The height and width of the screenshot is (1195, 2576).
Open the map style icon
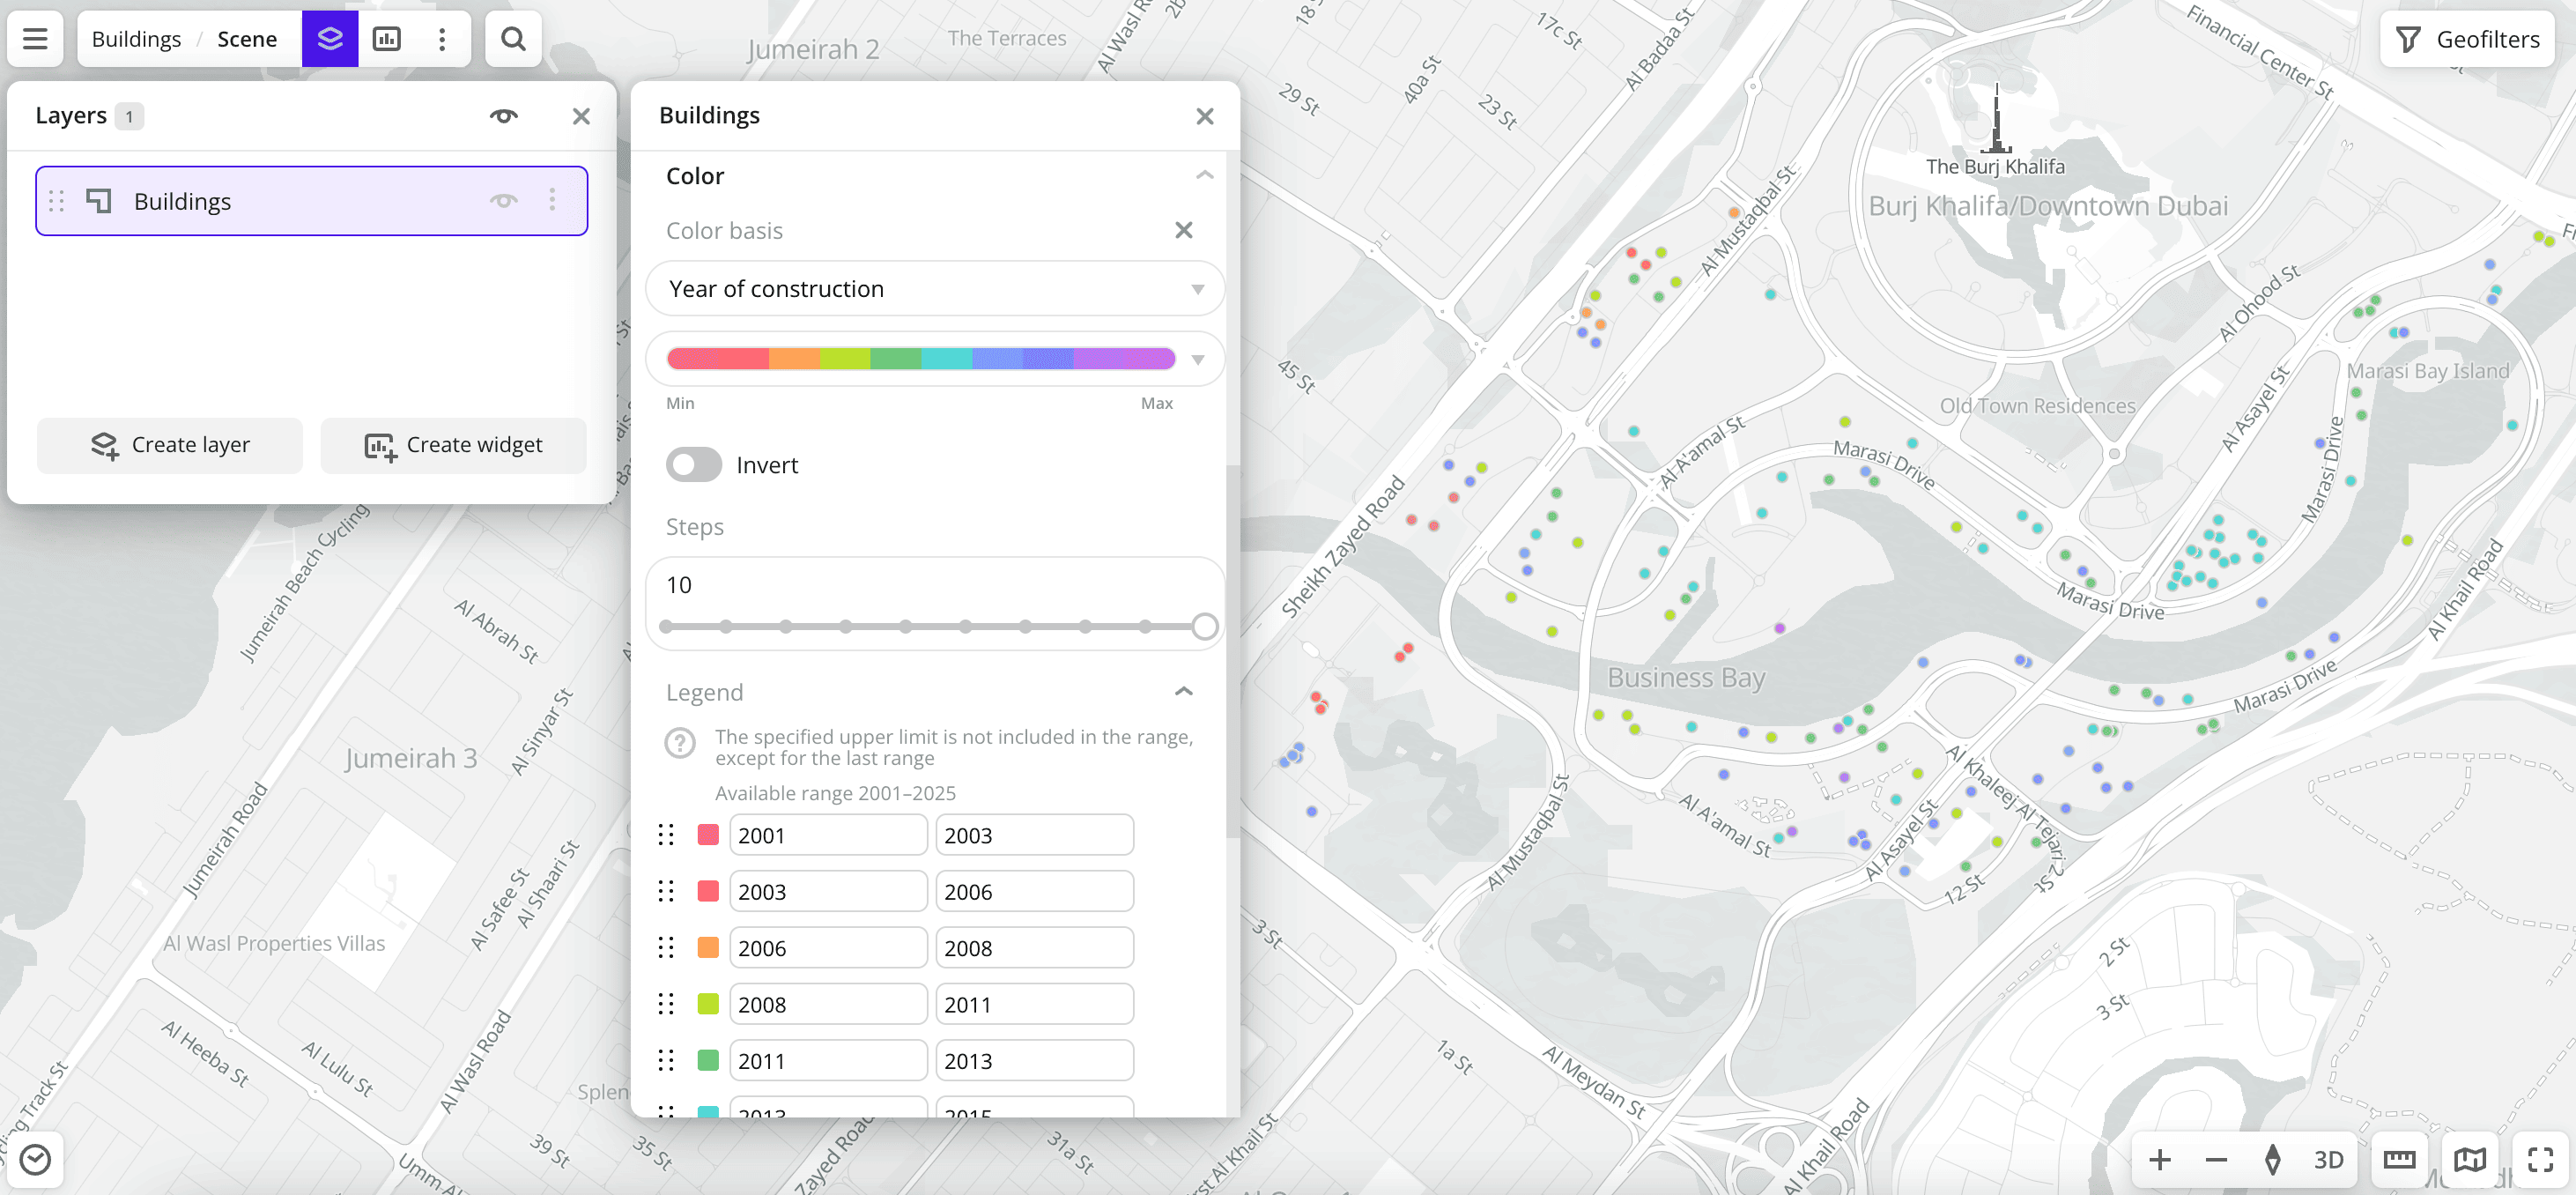pyautogui.click(x=2469, y=1159)
